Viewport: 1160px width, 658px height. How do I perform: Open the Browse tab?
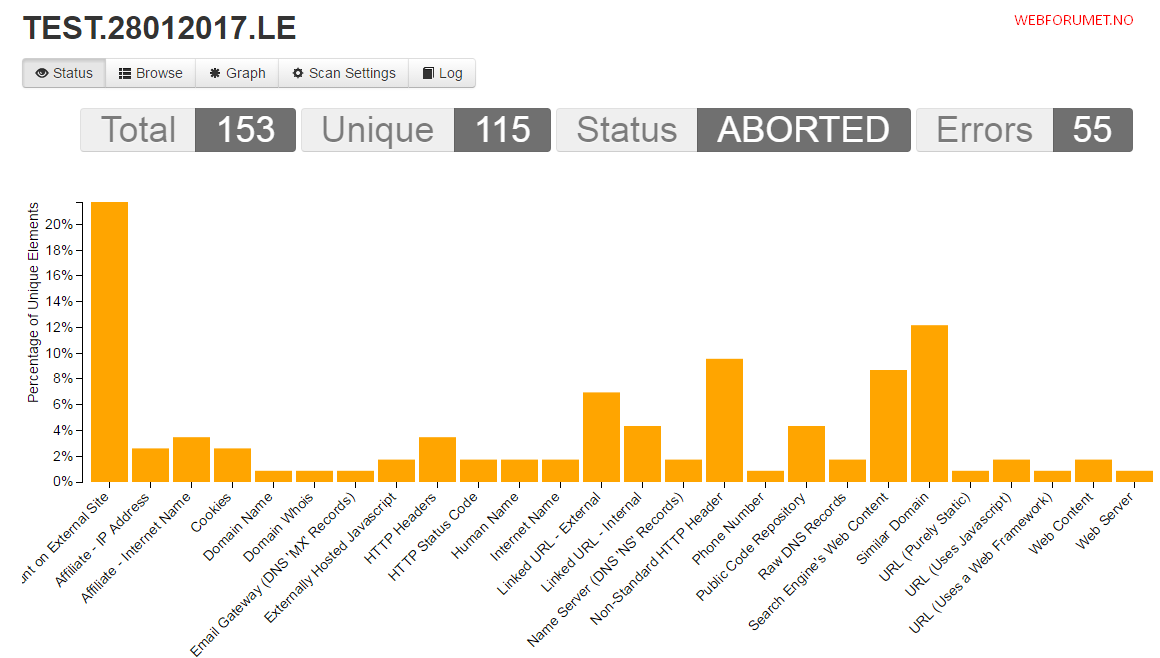point(151,73)
